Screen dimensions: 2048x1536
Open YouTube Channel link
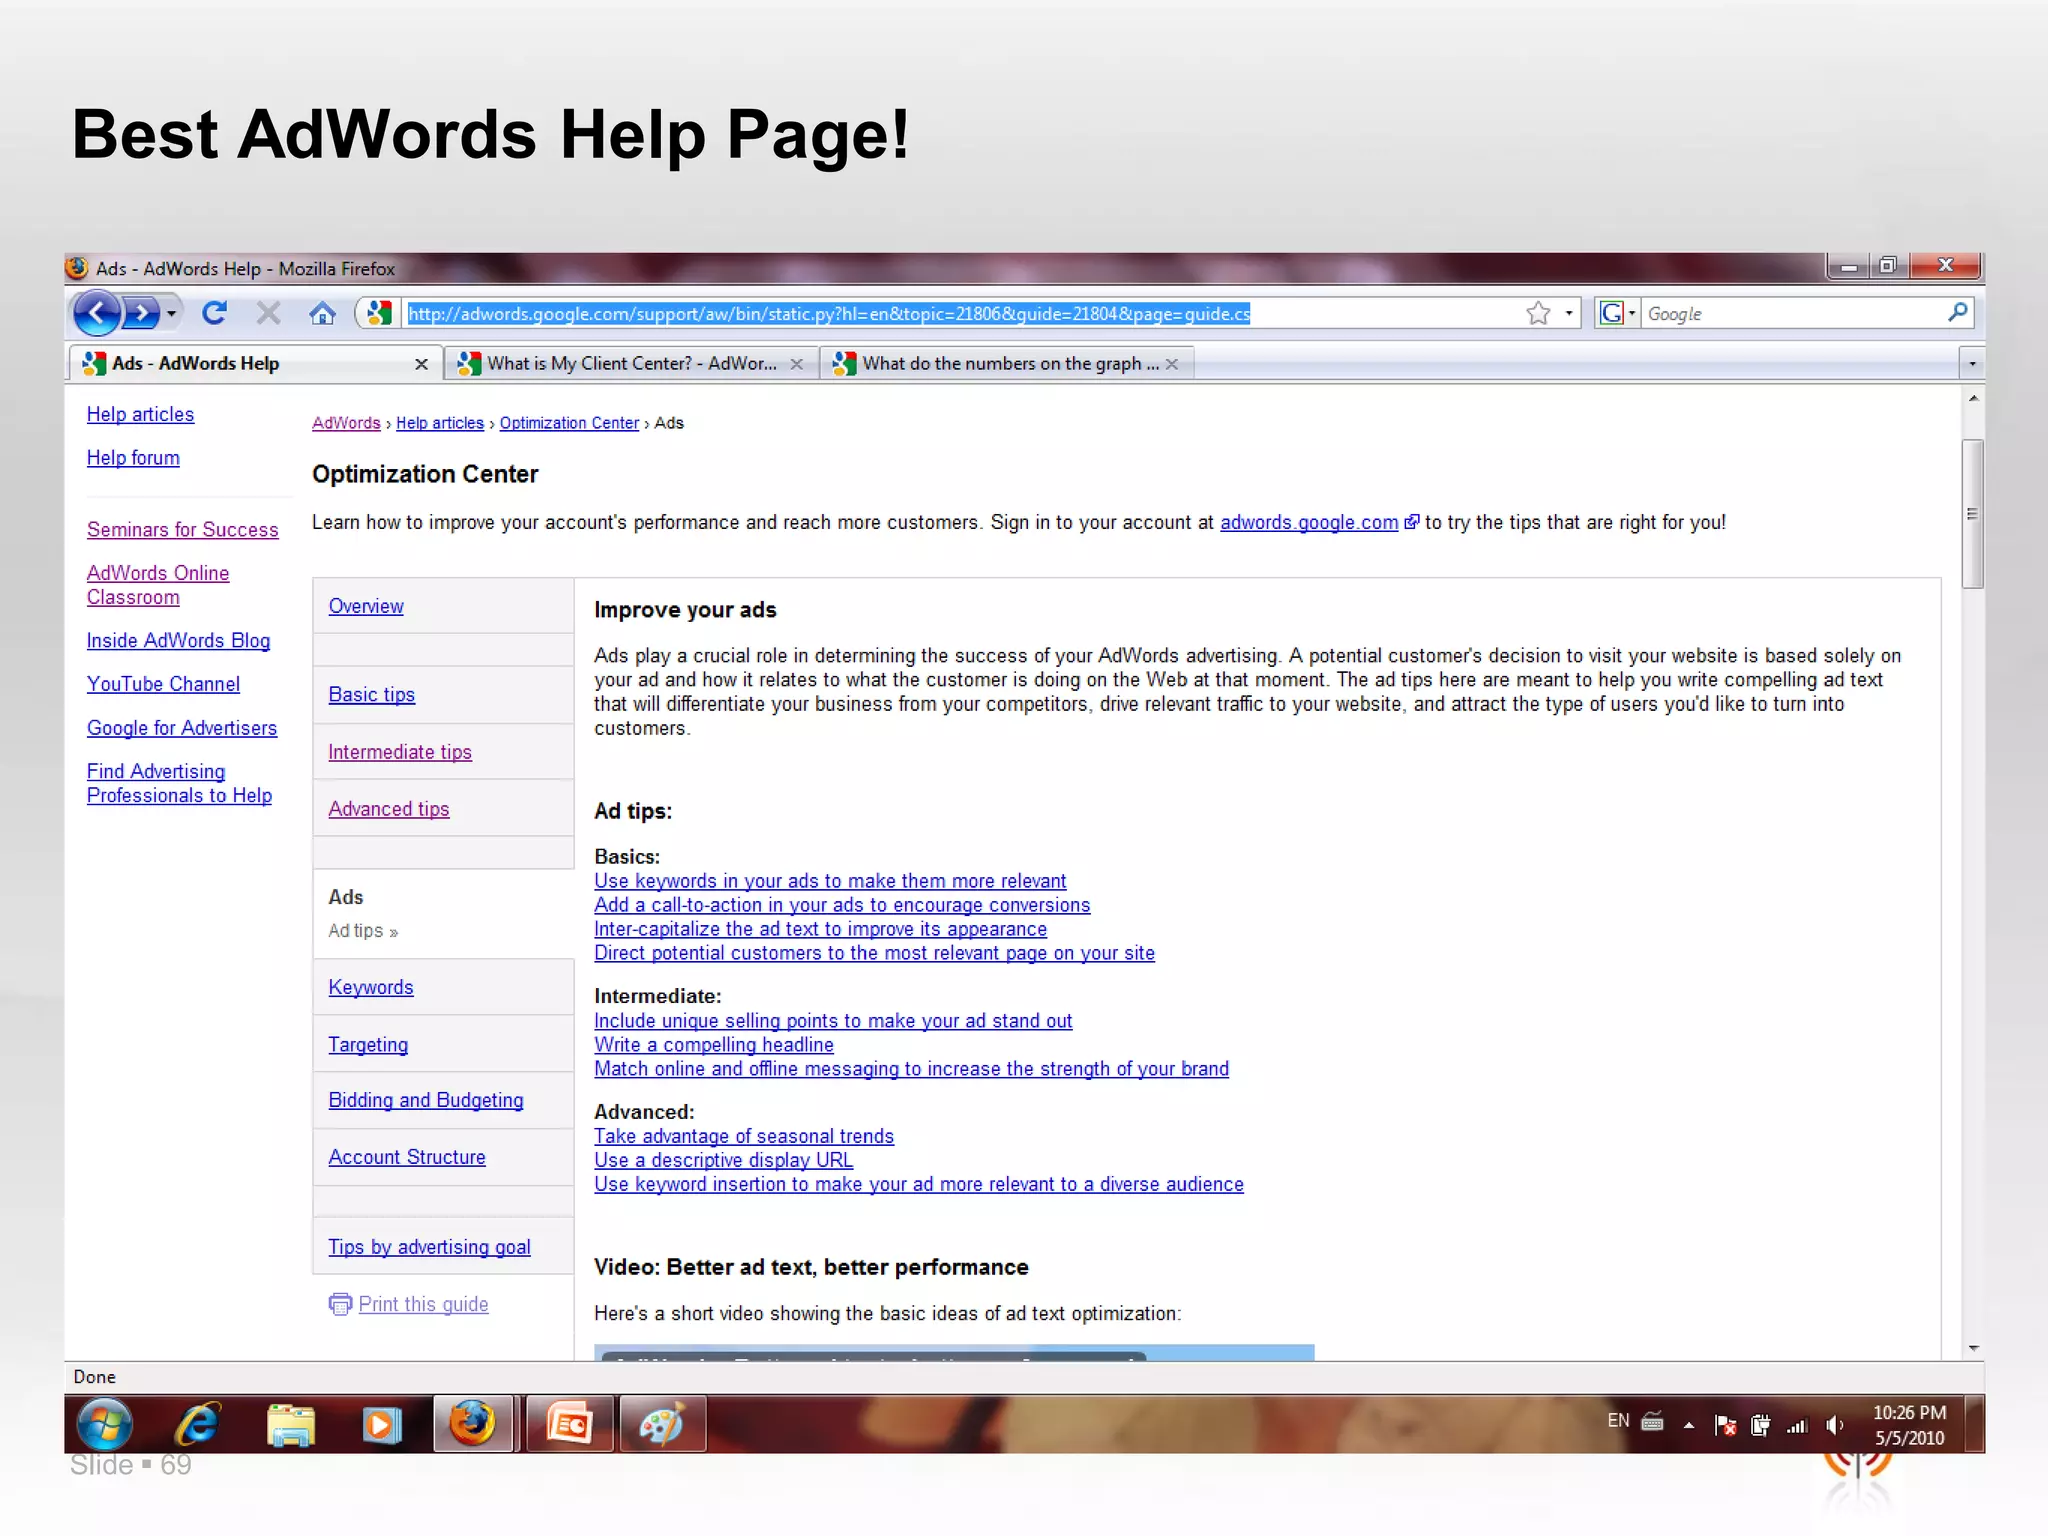(163, 684)
